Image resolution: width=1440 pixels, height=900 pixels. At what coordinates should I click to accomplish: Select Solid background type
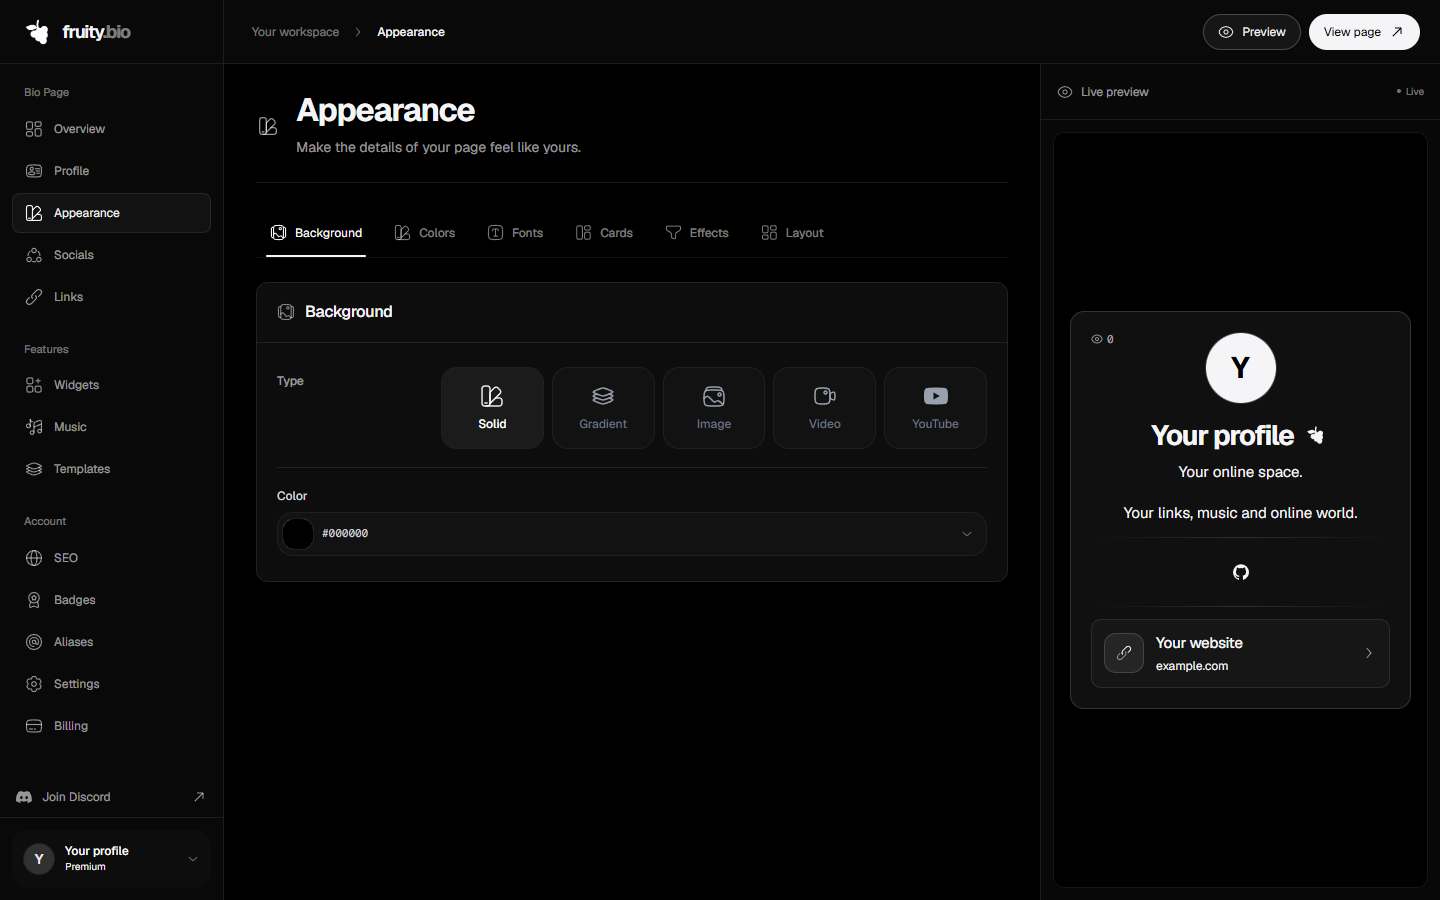492,408
